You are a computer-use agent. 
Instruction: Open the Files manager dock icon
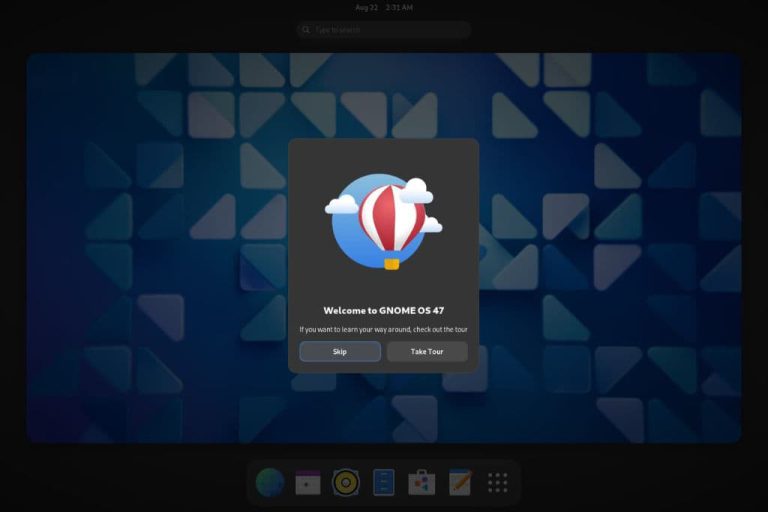click(x=384, y=483)
